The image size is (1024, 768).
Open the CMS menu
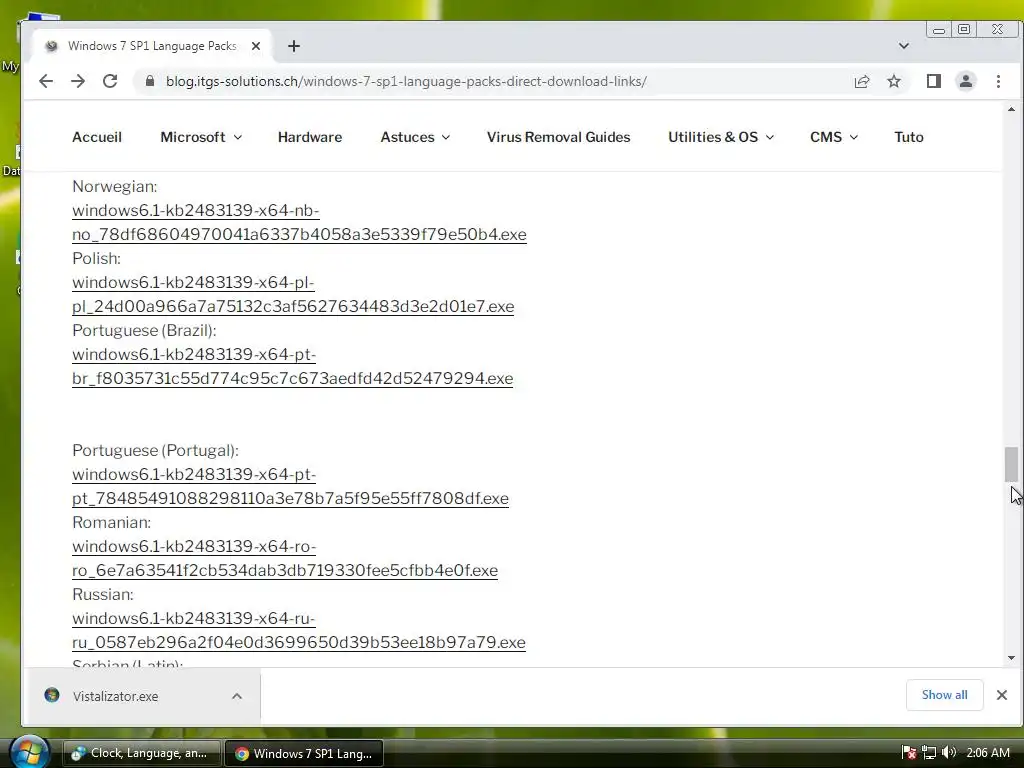pos(825,137)
